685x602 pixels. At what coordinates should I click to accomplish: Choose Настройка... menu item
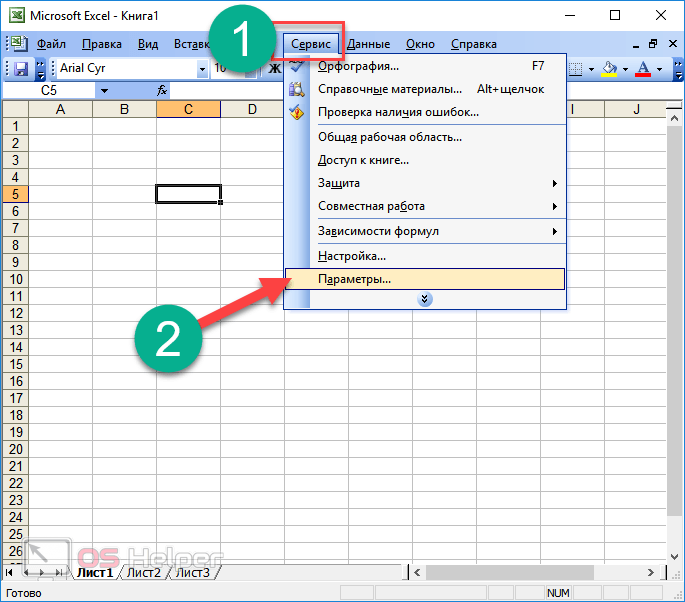coord(425,256)
